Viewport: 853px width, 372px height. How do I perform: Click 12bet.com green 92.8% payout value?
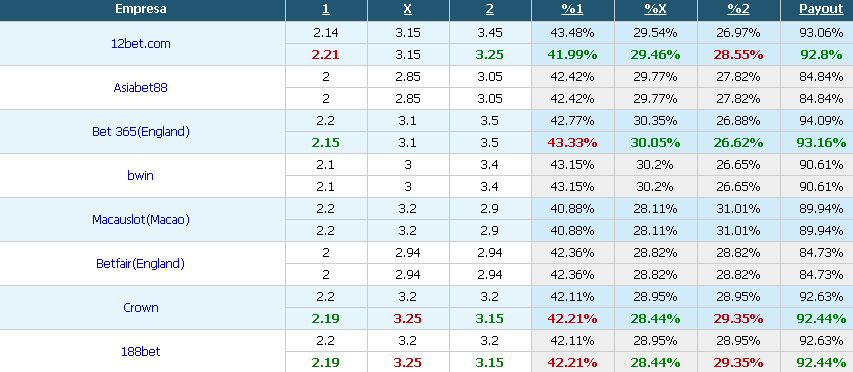coord(821,55)
